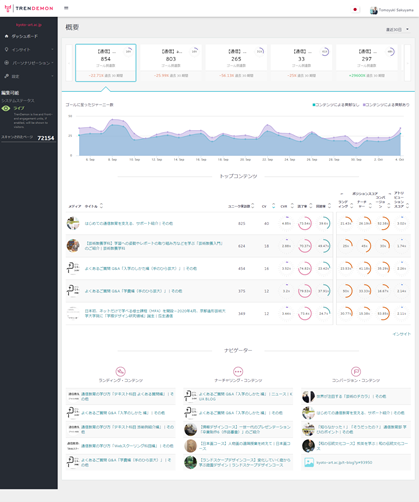Toggle the purple chart legend series

coord(386,105)
